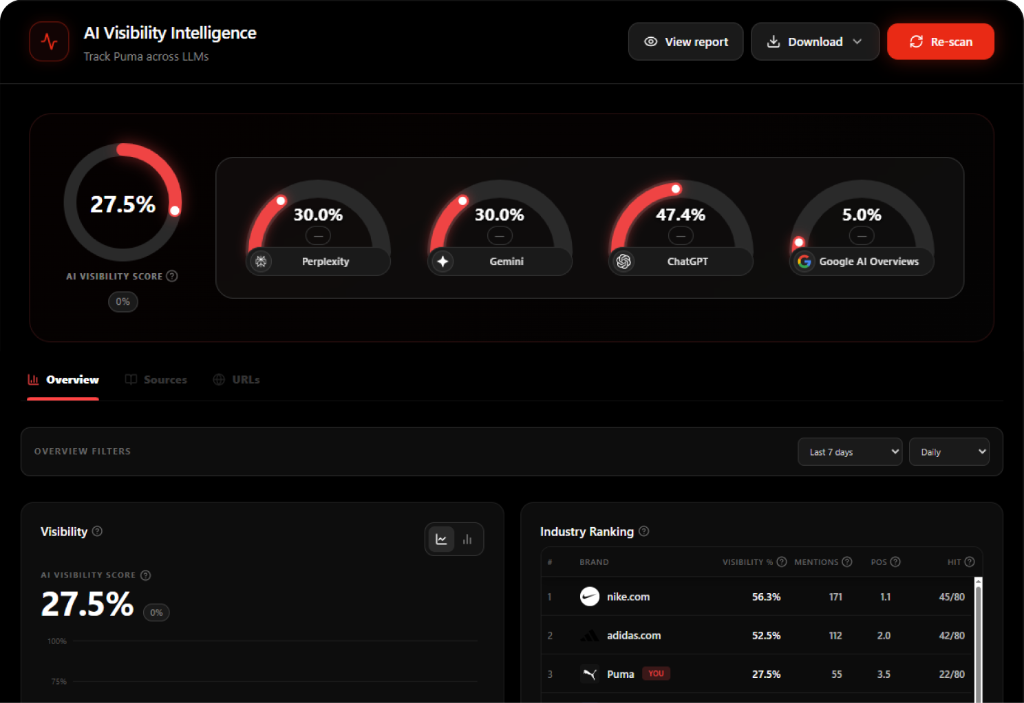Click the Brand column header
The image size is (1024, 703).
(x=594, y=562)
